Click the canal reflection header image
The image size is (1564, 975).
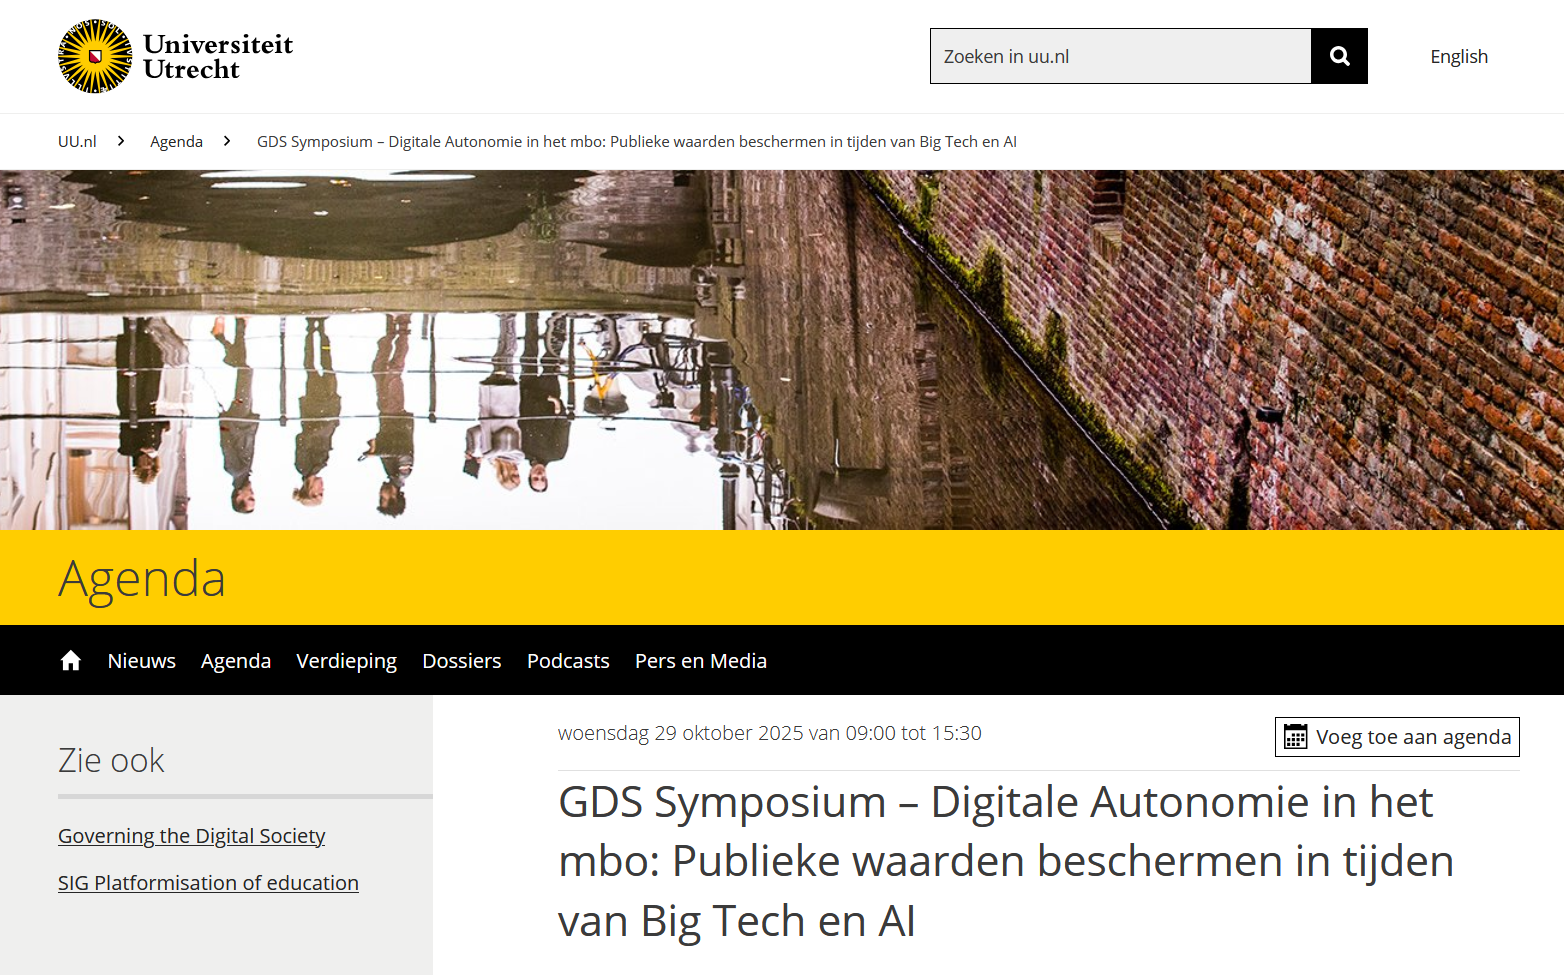pos(782,350)
